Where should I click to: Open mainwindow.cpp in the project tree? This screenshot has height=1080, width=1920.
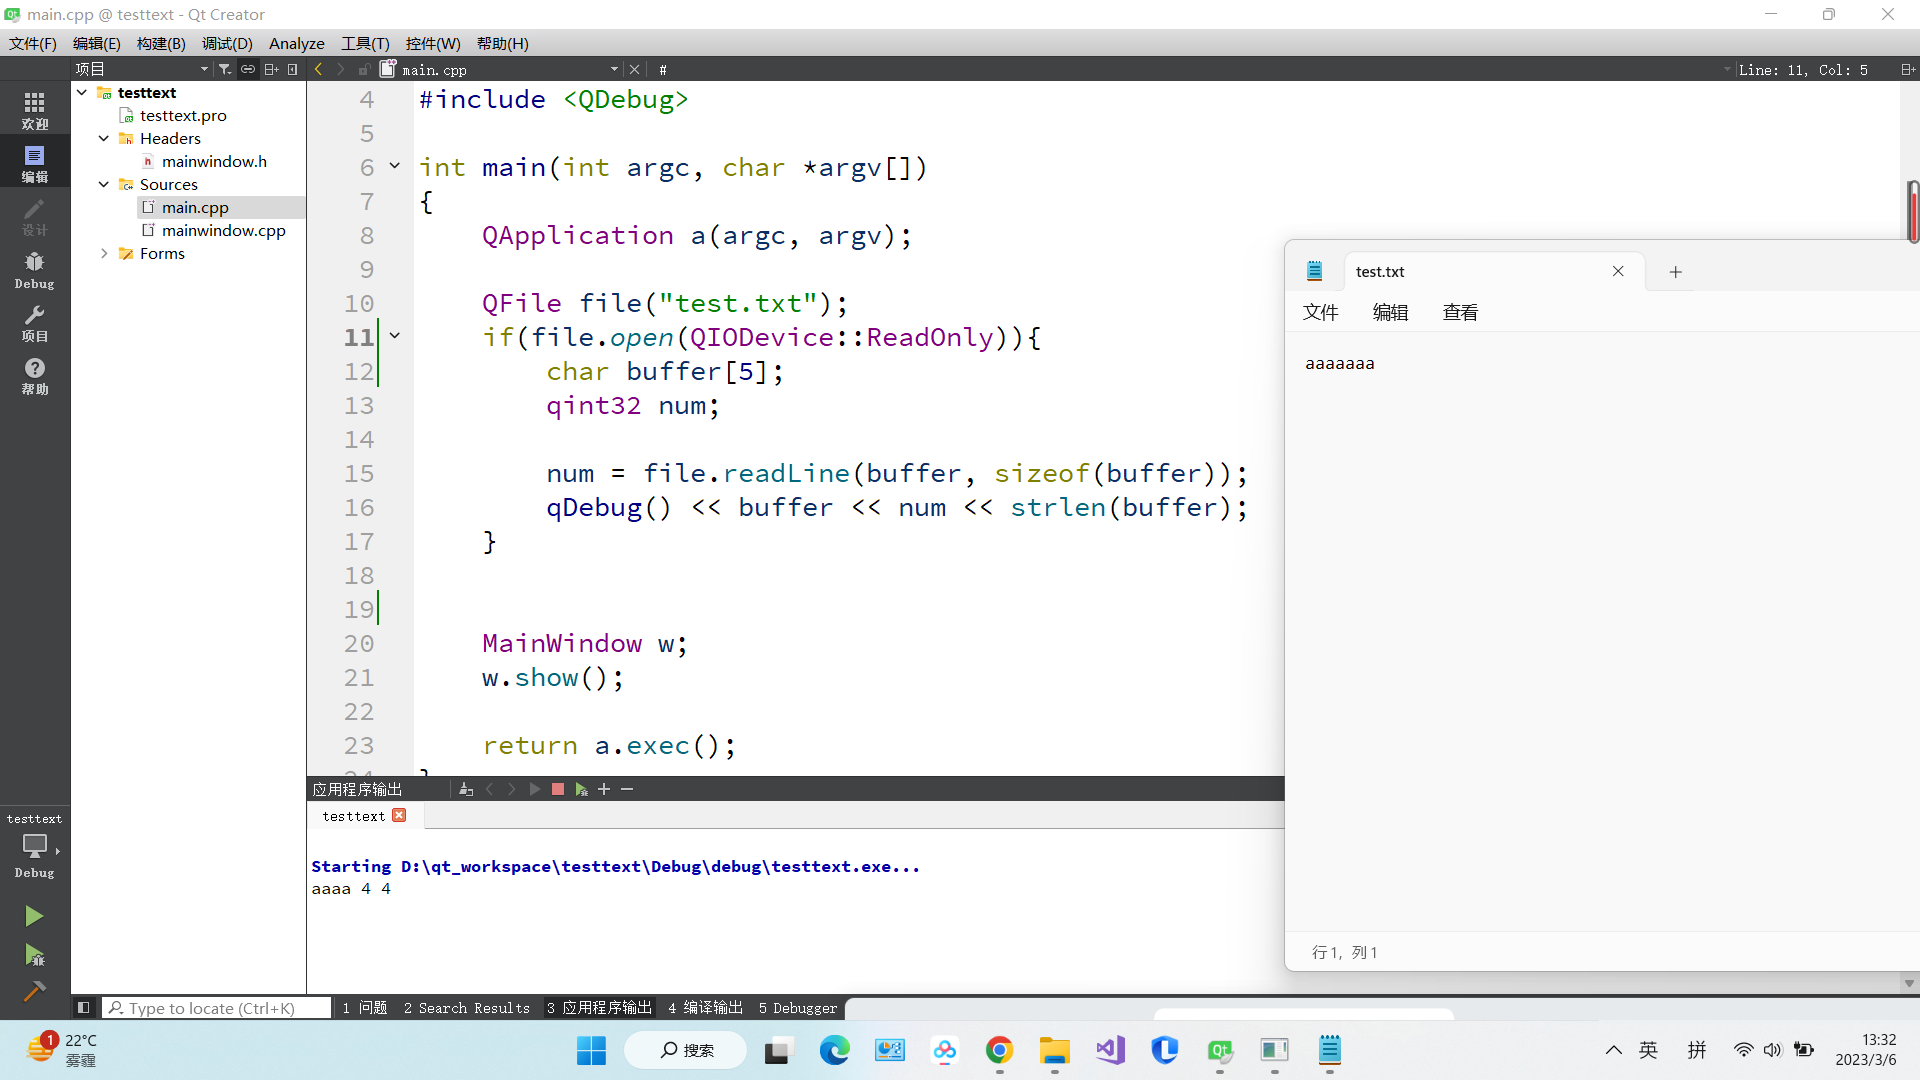(223, 230)
